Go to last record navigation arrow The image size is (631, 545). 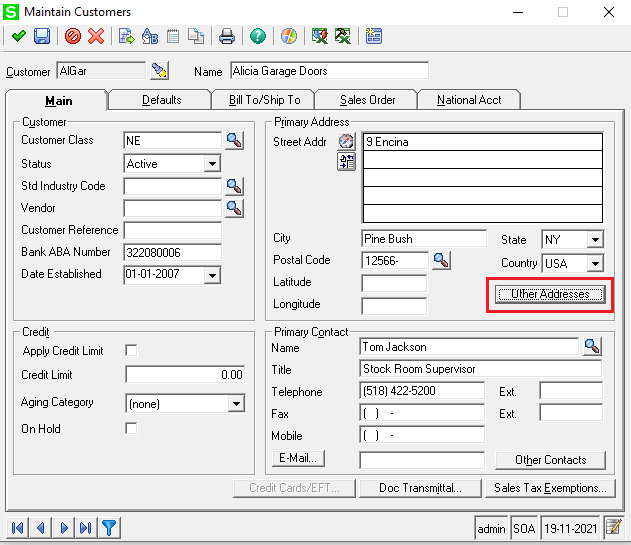tap(86, 528)
